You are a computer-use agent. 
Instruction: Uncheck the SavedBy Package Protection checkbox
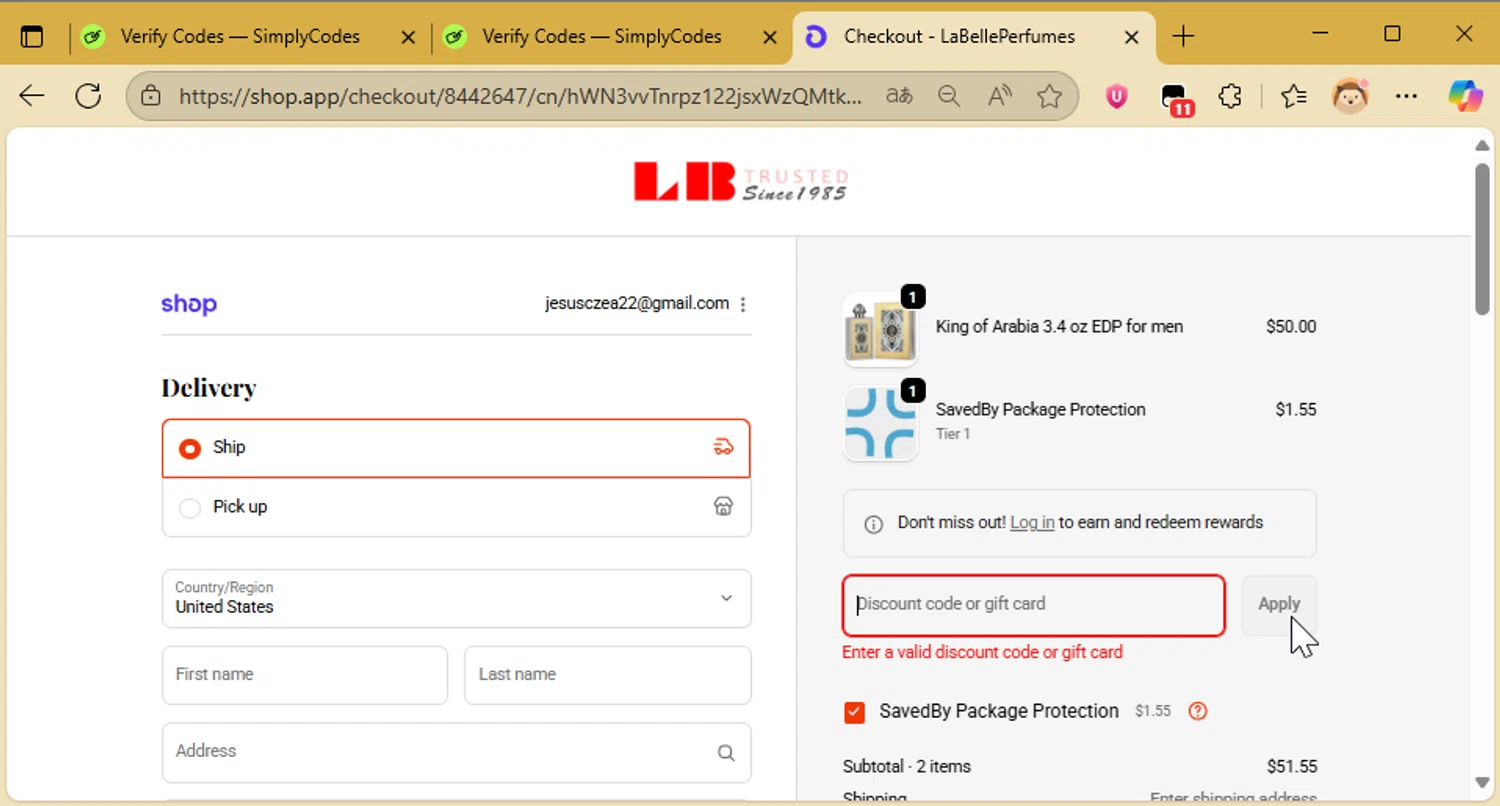(x=854, y=712)
